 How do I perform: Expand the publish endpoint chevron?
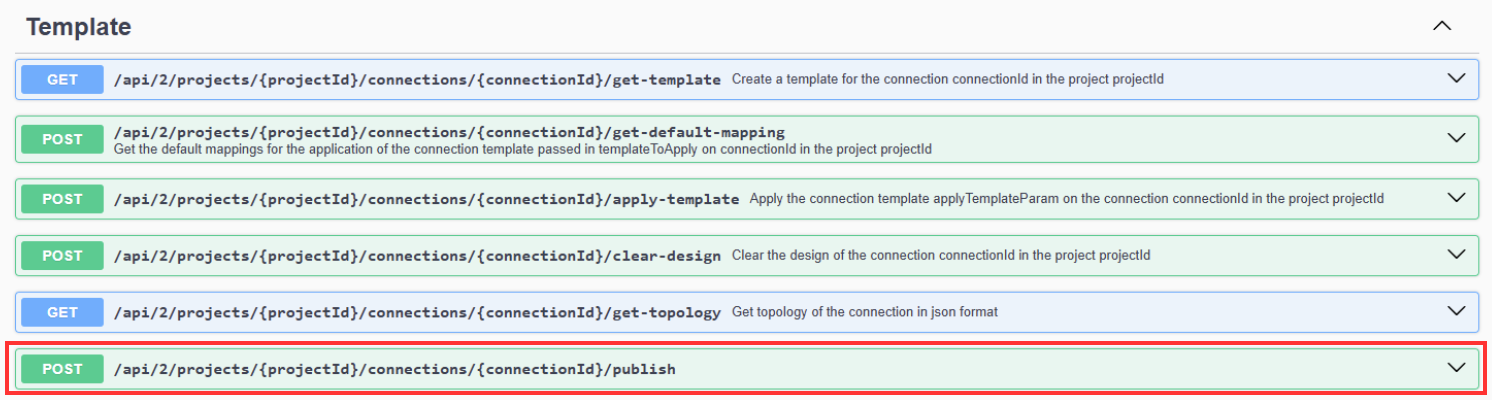pos(1457,368)
